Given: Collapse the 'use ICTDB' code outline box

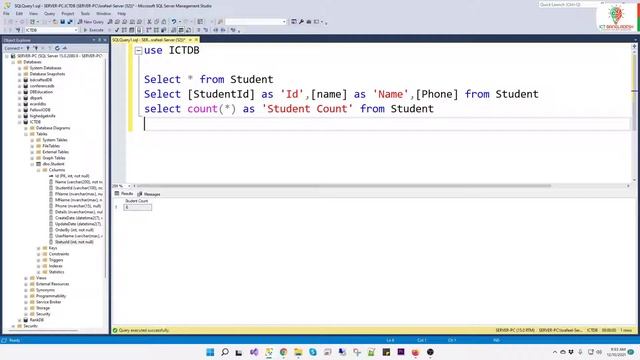Looking at the screenshot, I should [x=138, y=51].
